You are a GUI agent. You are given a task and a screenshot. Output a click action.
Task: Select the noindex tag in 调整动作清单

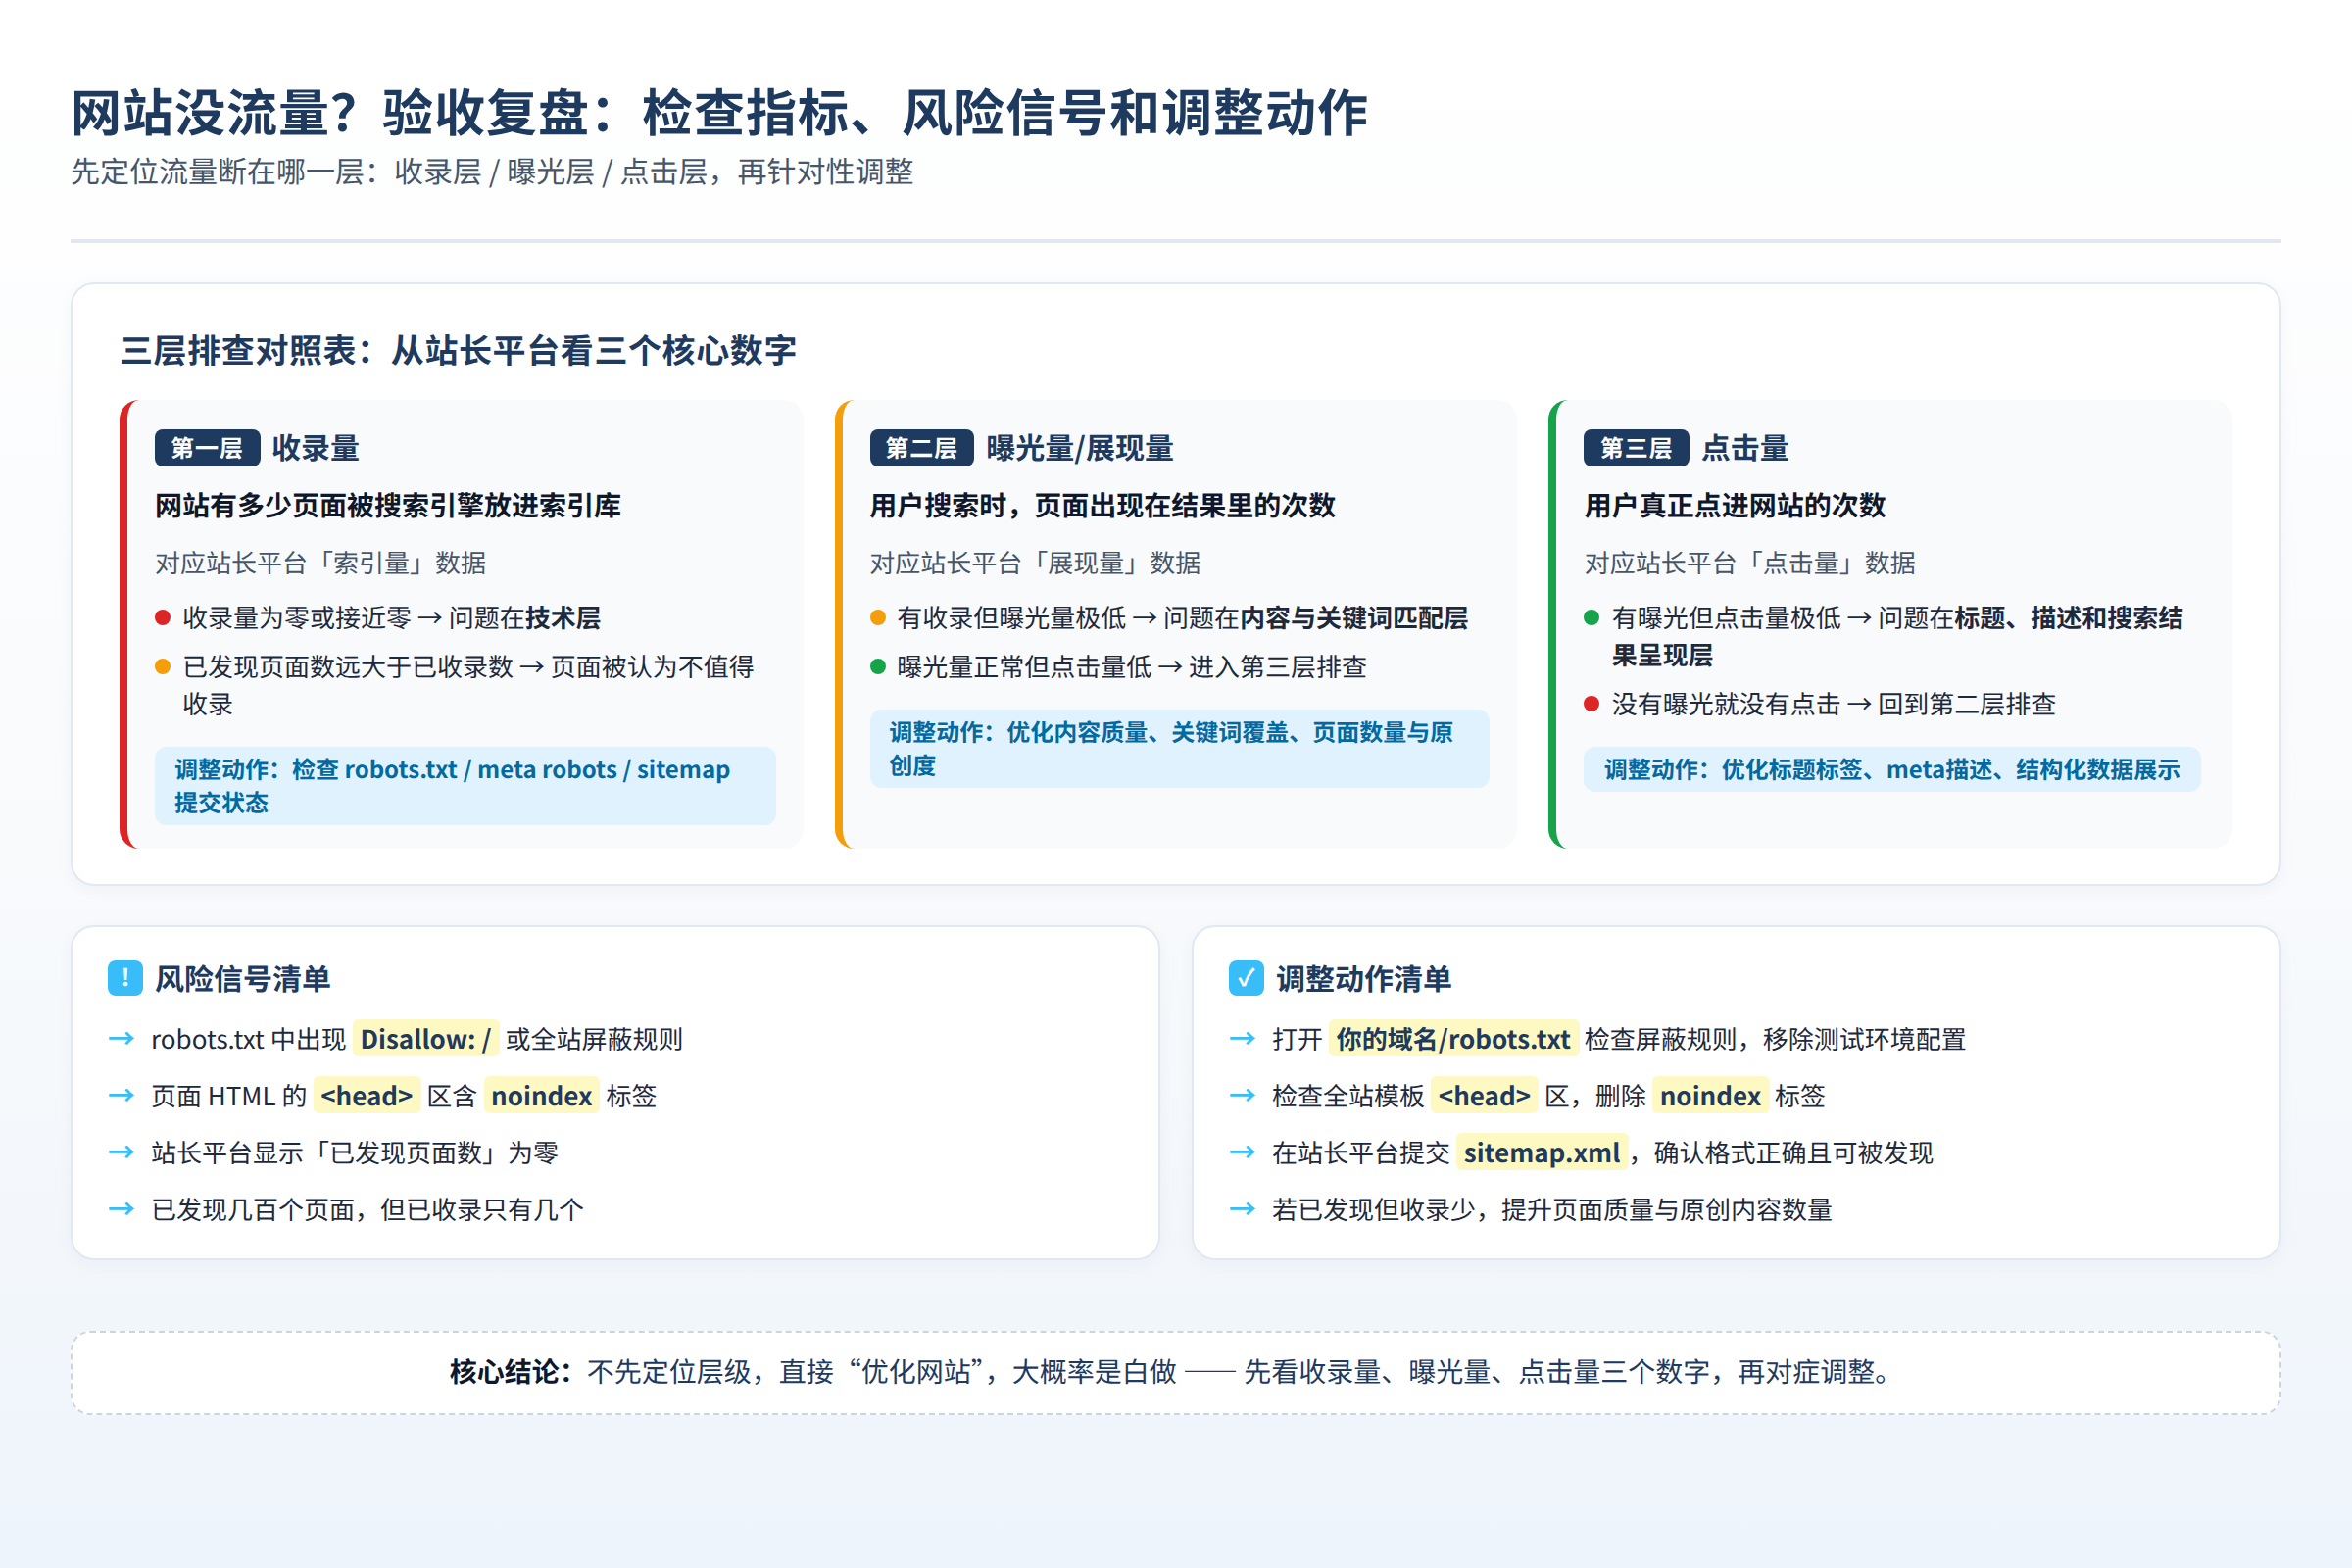1710,1096
